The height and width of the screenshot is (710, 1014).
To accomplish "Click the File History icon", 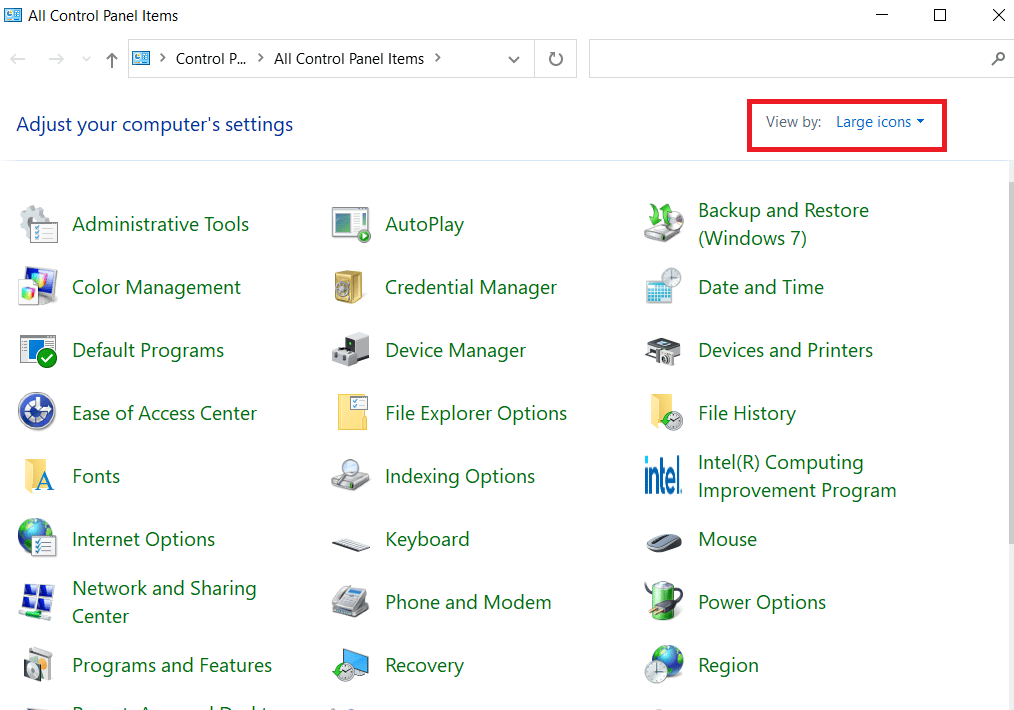I will pyautogui.click(x=666, y=412).
